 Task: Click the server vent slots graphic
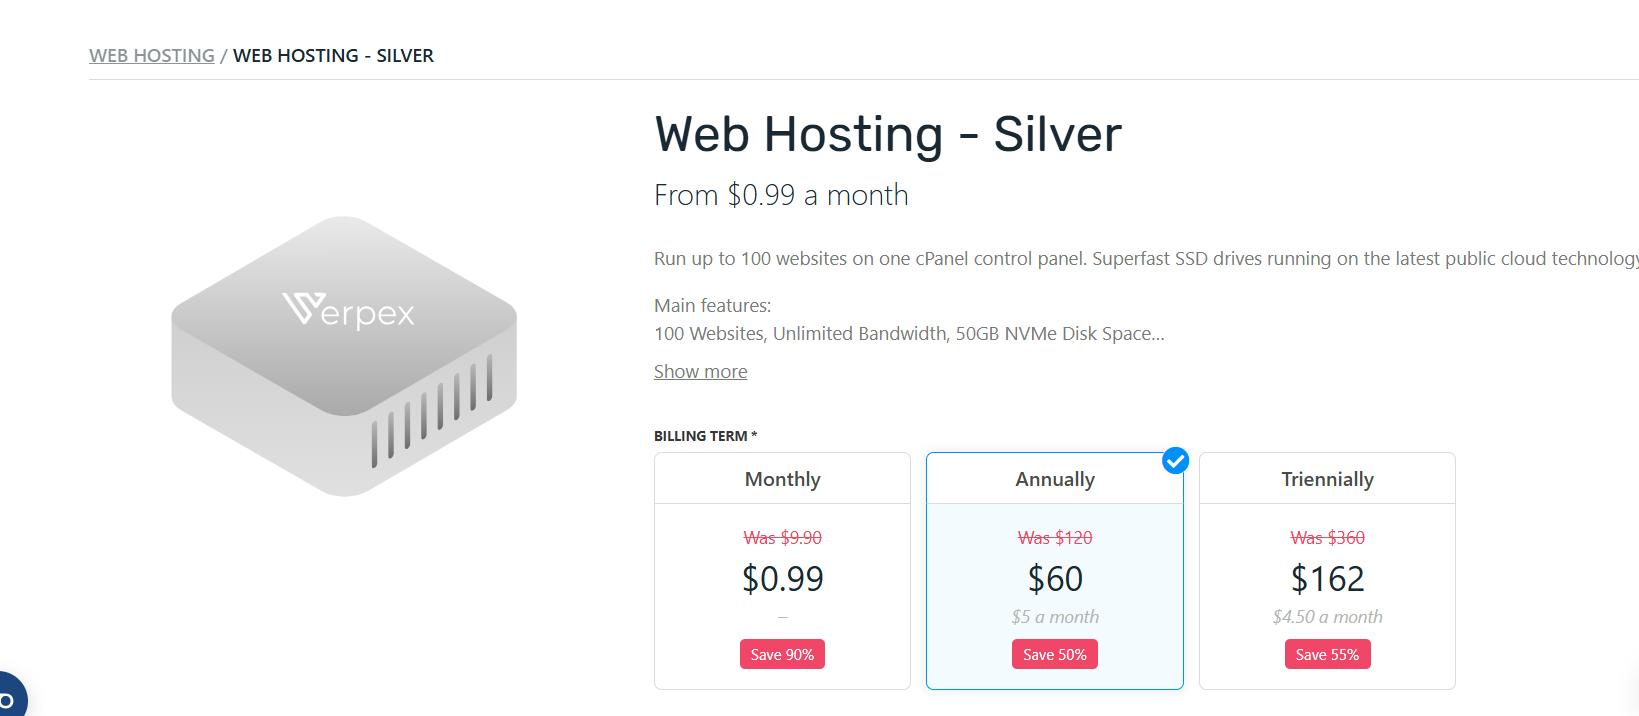[x=432, y=410]
